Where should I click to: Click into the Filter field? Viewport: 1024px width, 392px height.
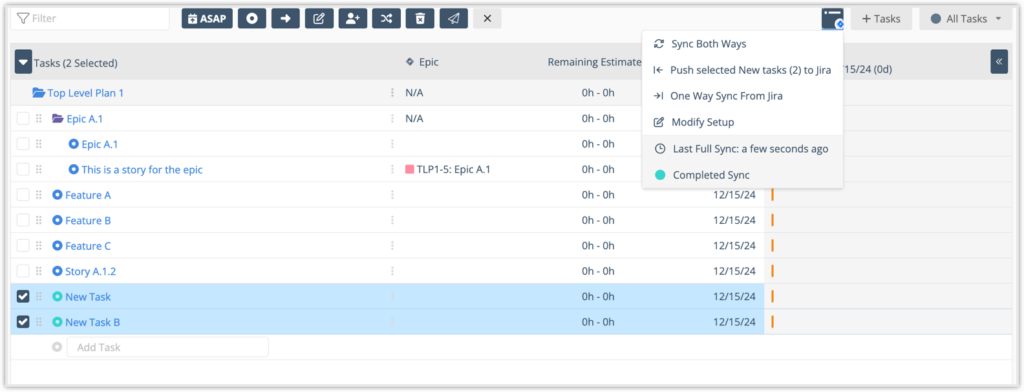90,18
